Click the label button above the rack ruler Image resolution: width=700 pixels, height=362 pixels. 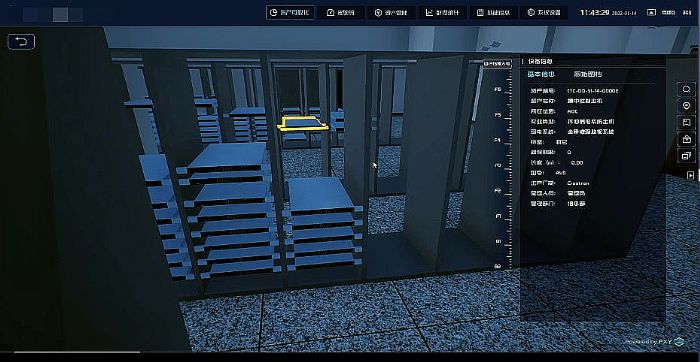click(497, 64)
